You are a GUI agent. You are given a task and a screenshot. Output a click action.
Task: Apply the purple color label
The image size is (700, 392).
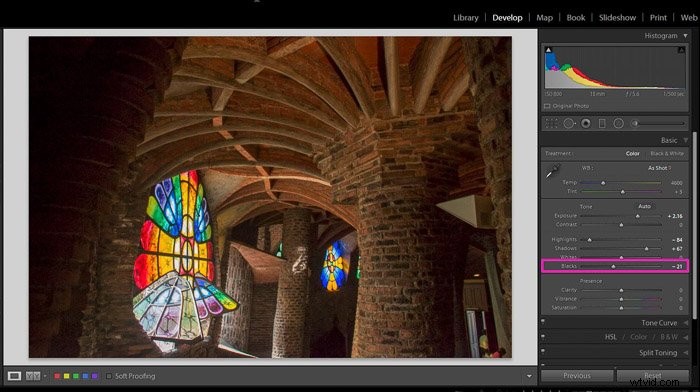[95, 376]
